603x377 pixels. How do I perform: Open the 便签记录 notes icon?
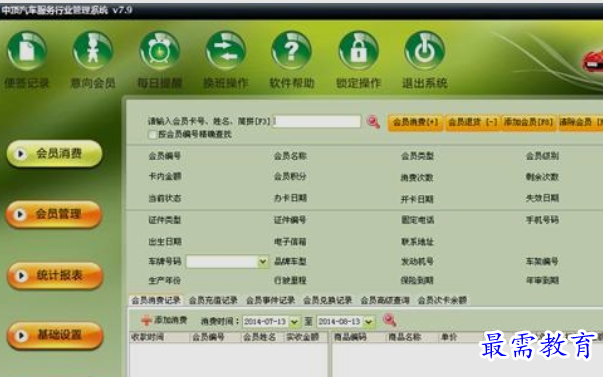(27, 51)
